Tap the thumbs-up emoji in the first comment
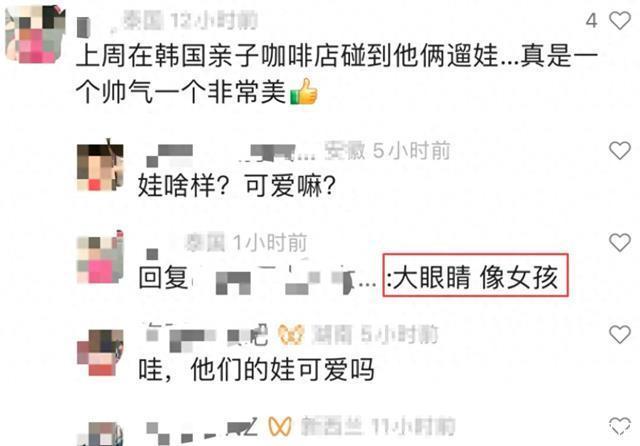This screenshot has width=640, height=446. 304,92
